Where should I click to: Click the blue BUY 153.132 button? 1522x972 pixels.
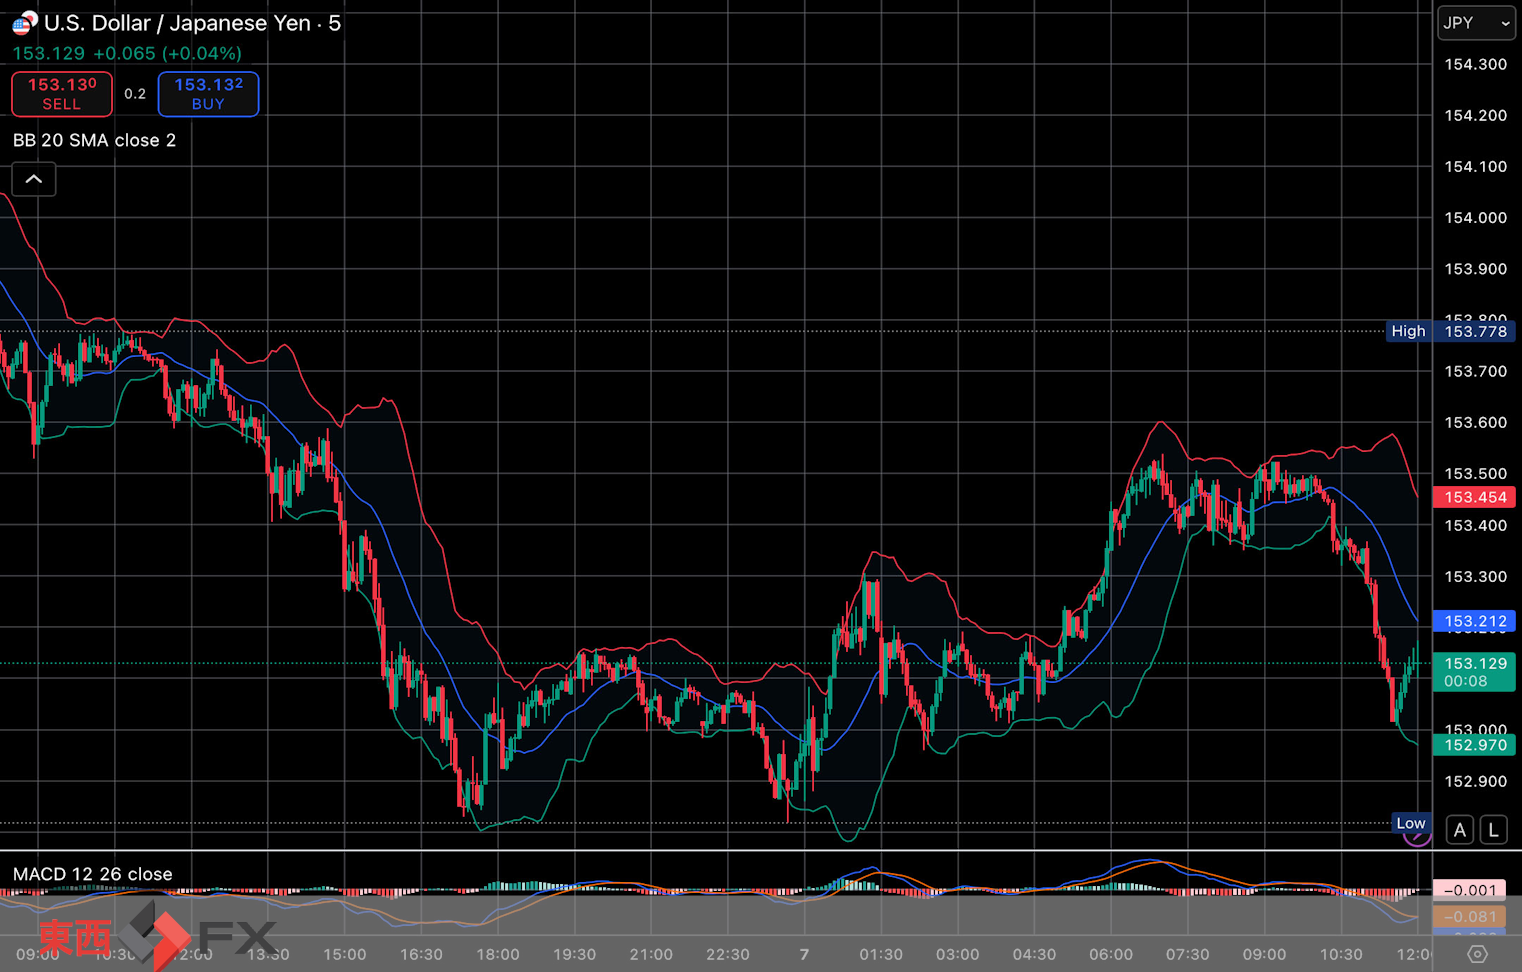coord(208,94)
